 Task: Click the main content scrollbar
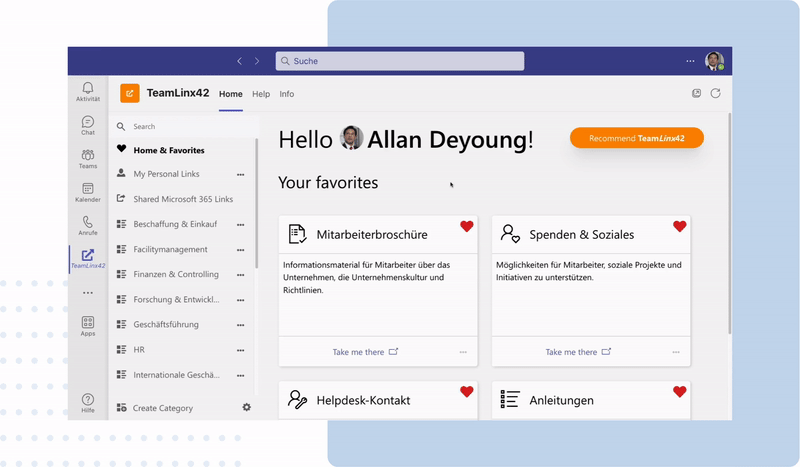pos(730,224)
